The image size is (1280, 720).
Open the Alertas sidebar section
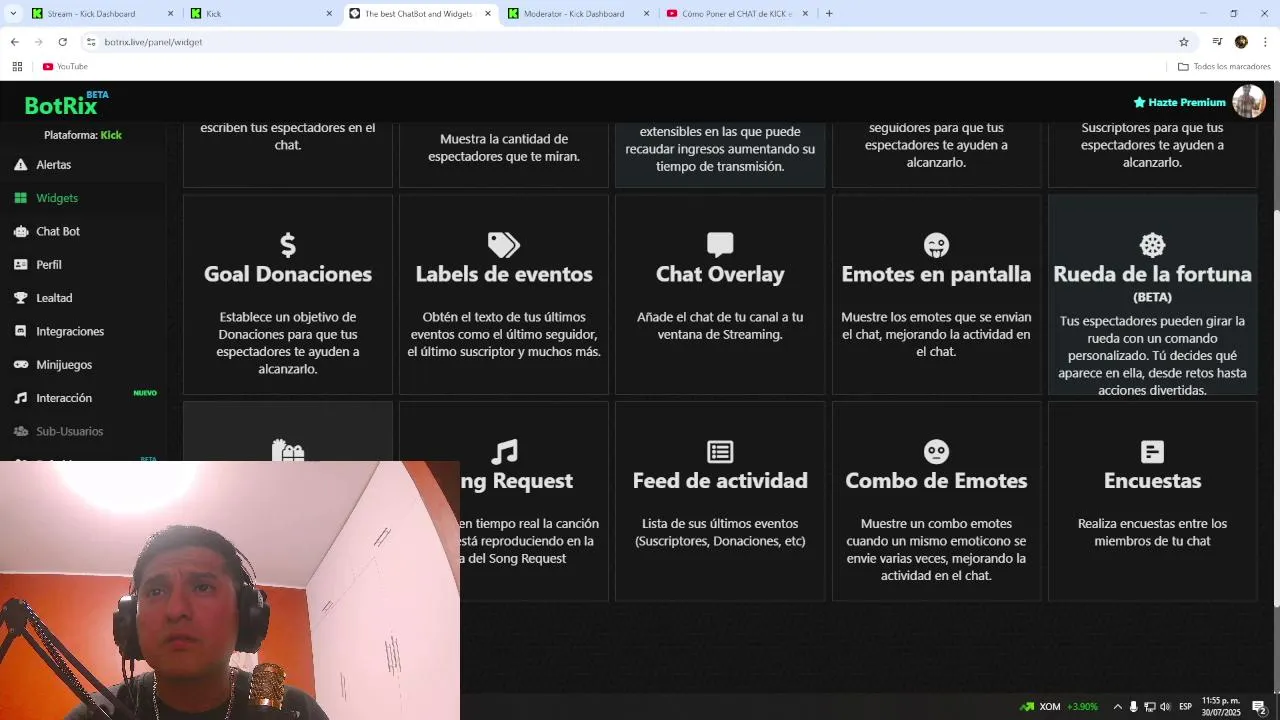point(53,164)
